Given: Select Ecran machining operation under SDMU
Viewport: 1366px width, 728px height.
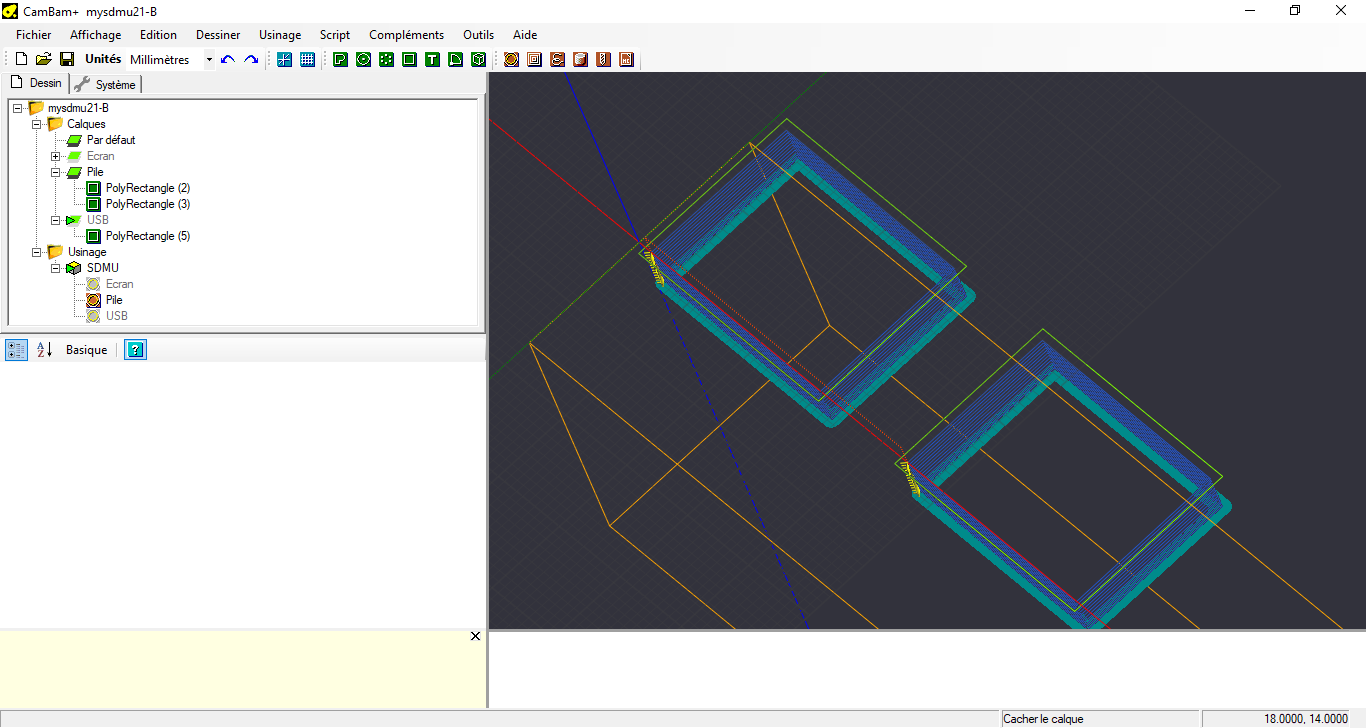Looking at the screenshot, I should (x=120, y=284).
